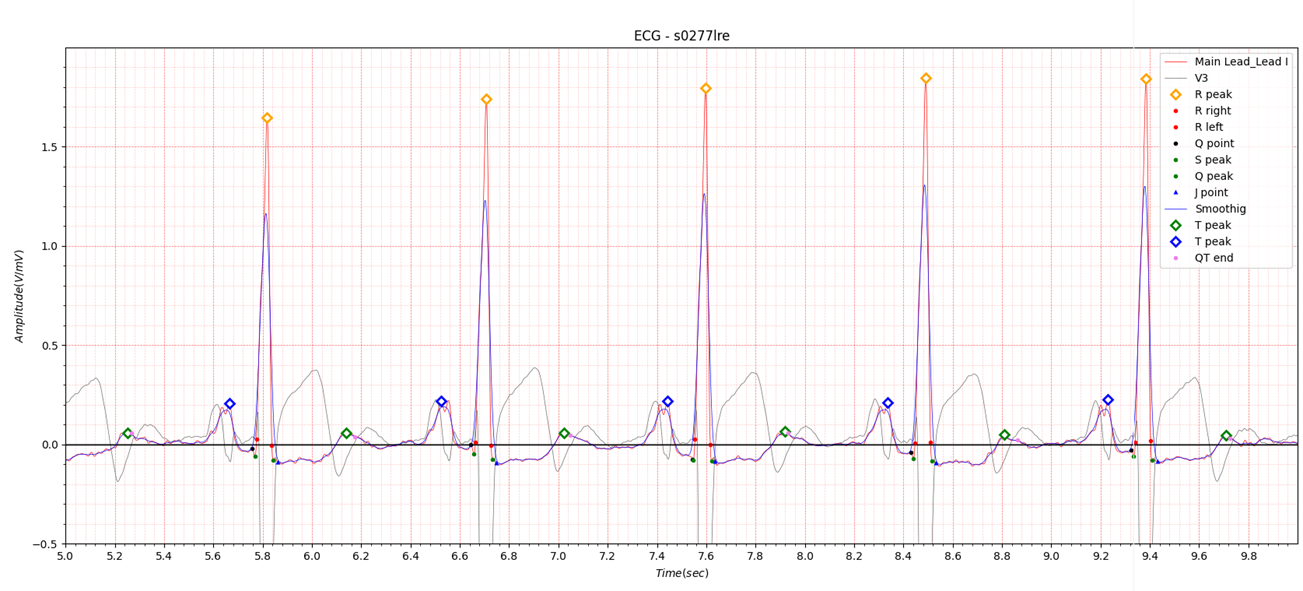Click the "1.0" y-axis tick label
Viewport: 1303px width, 591px height.
click(50, 246)
